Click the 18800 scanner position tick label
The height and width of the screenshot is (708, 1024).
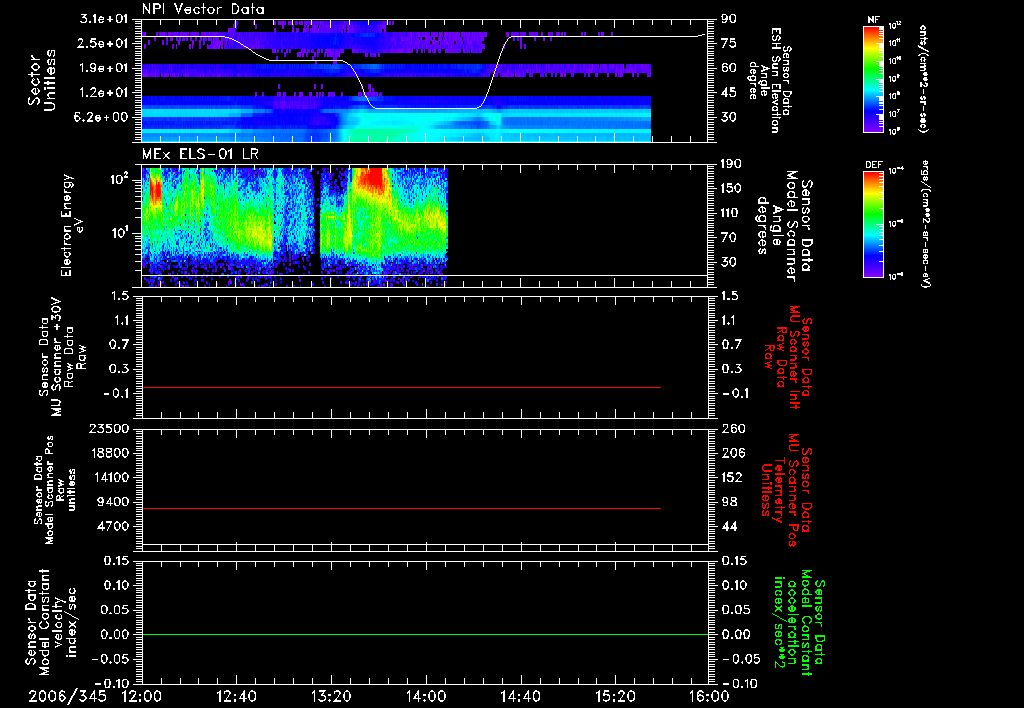point(109,453)
